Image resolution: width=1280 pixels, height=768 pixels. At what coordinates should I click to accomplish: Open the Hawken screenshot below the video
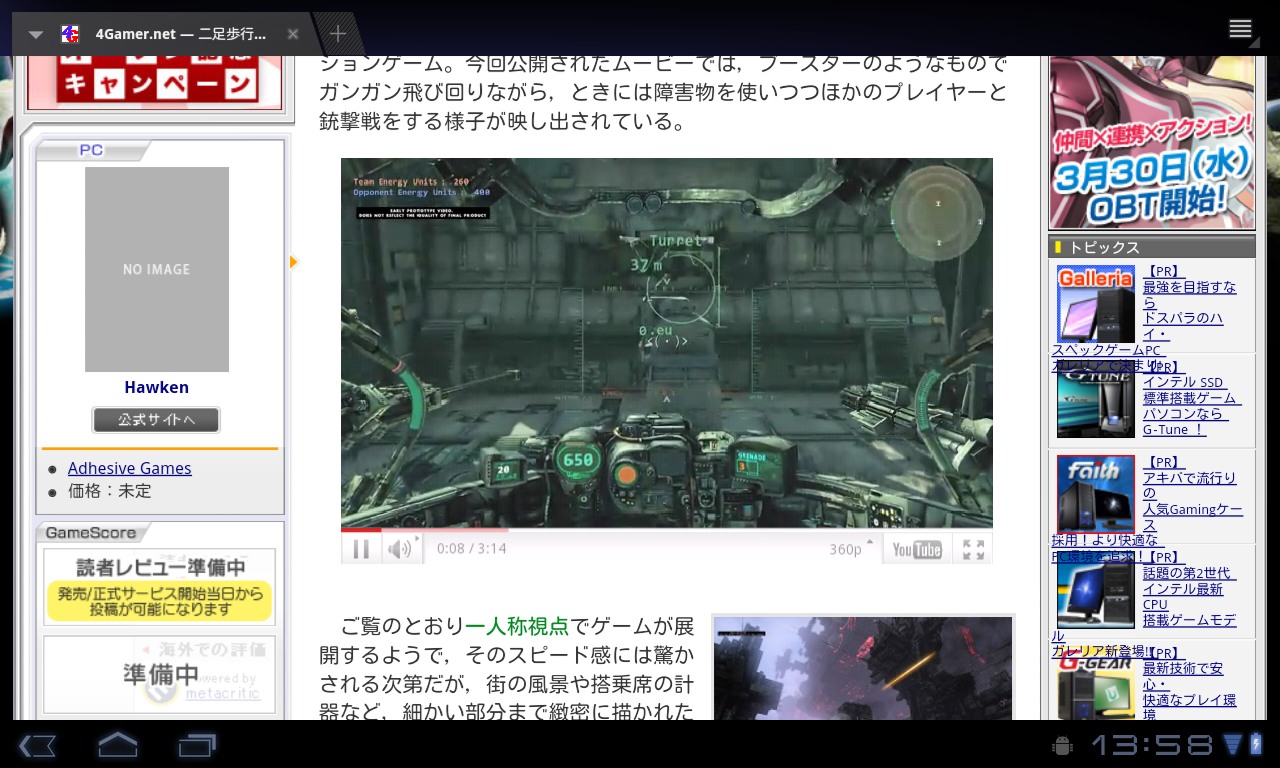click(863, 668)
